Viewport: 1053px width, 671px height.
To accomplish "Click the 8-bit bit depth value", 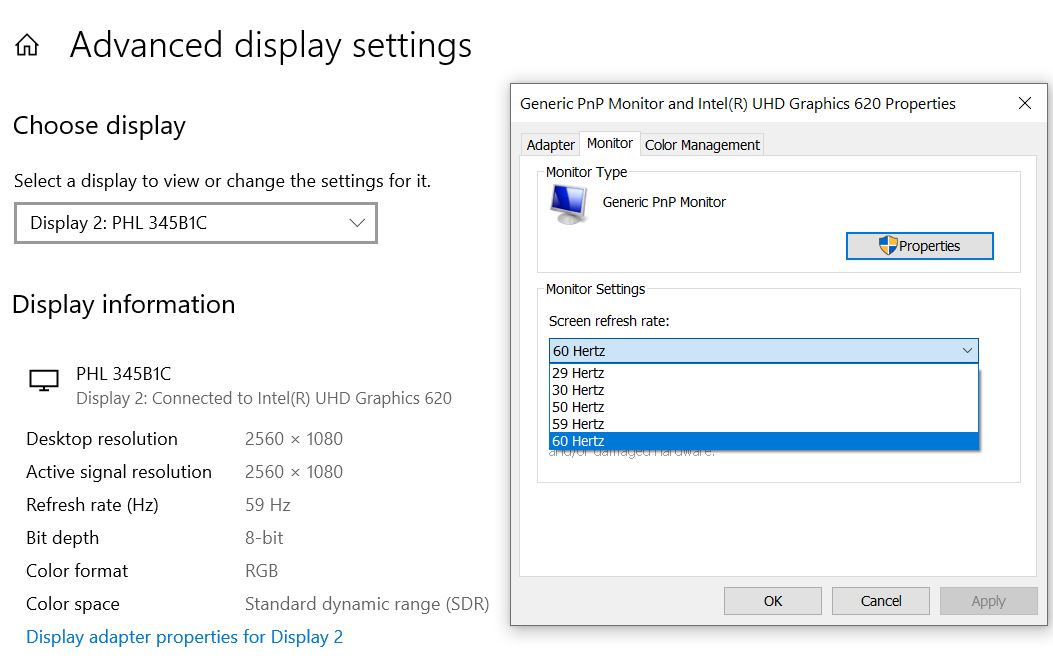I will [x=264, y=537].
